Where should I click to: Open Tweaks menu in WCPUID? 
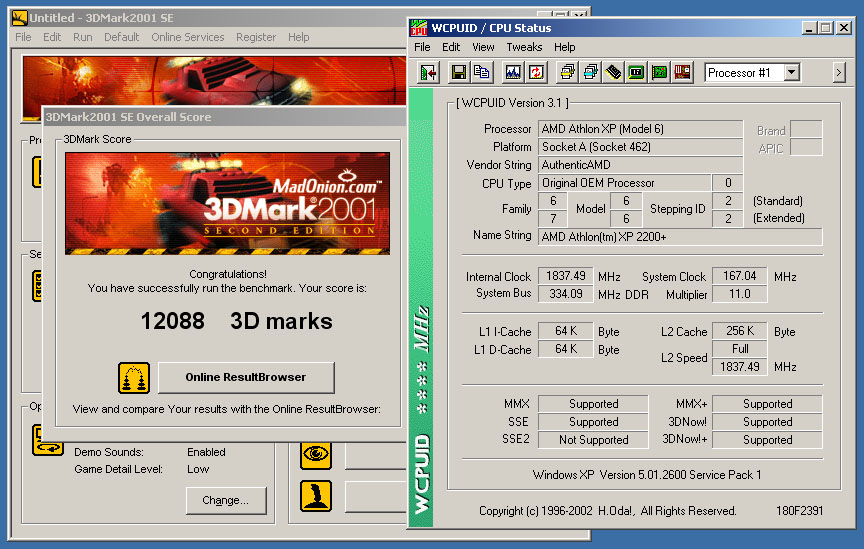[x=524, y=47]
